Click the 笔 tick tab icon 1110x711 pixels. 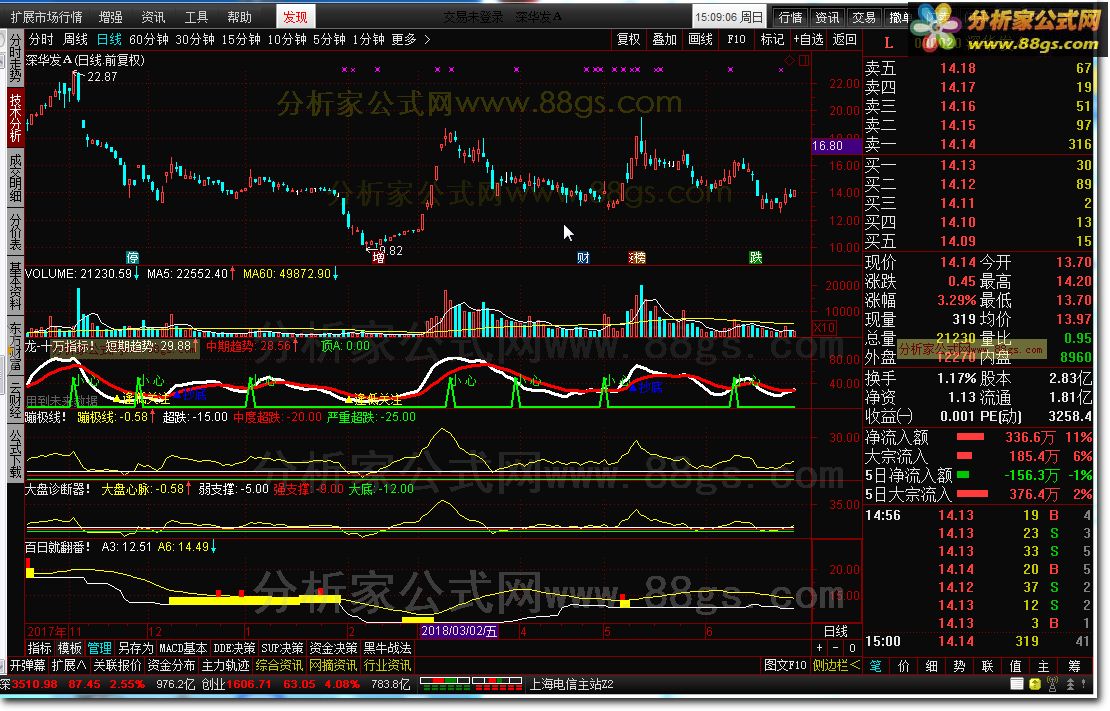876,666
